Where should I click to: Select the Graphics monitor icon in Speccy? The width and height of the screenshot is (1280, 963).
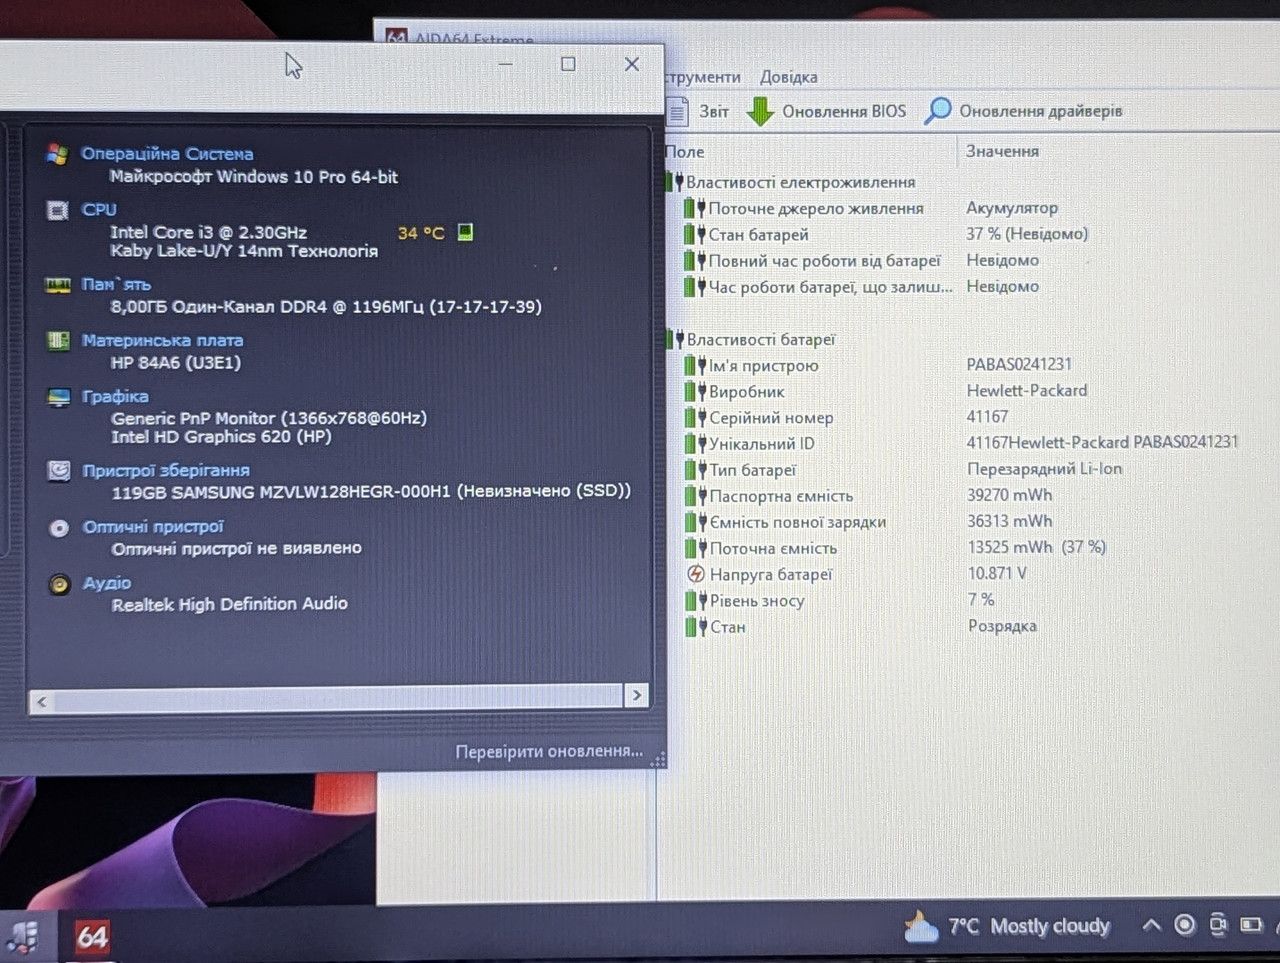[59, 397]
